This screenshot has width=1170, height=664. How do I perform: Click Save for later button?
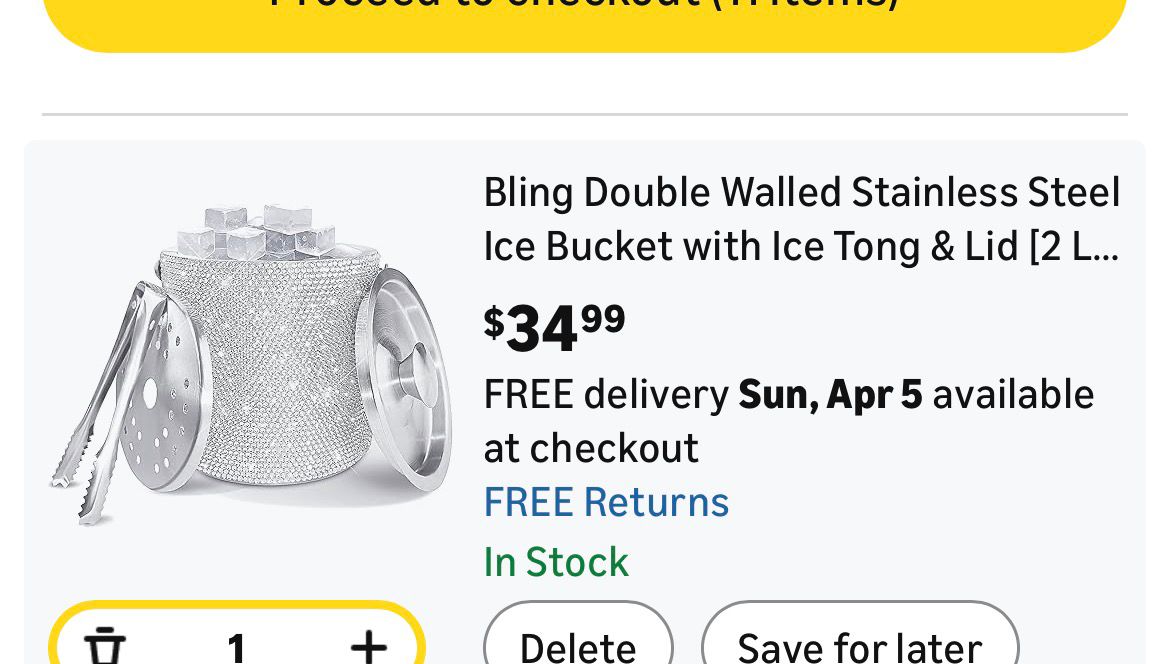(x=860, y=645)
